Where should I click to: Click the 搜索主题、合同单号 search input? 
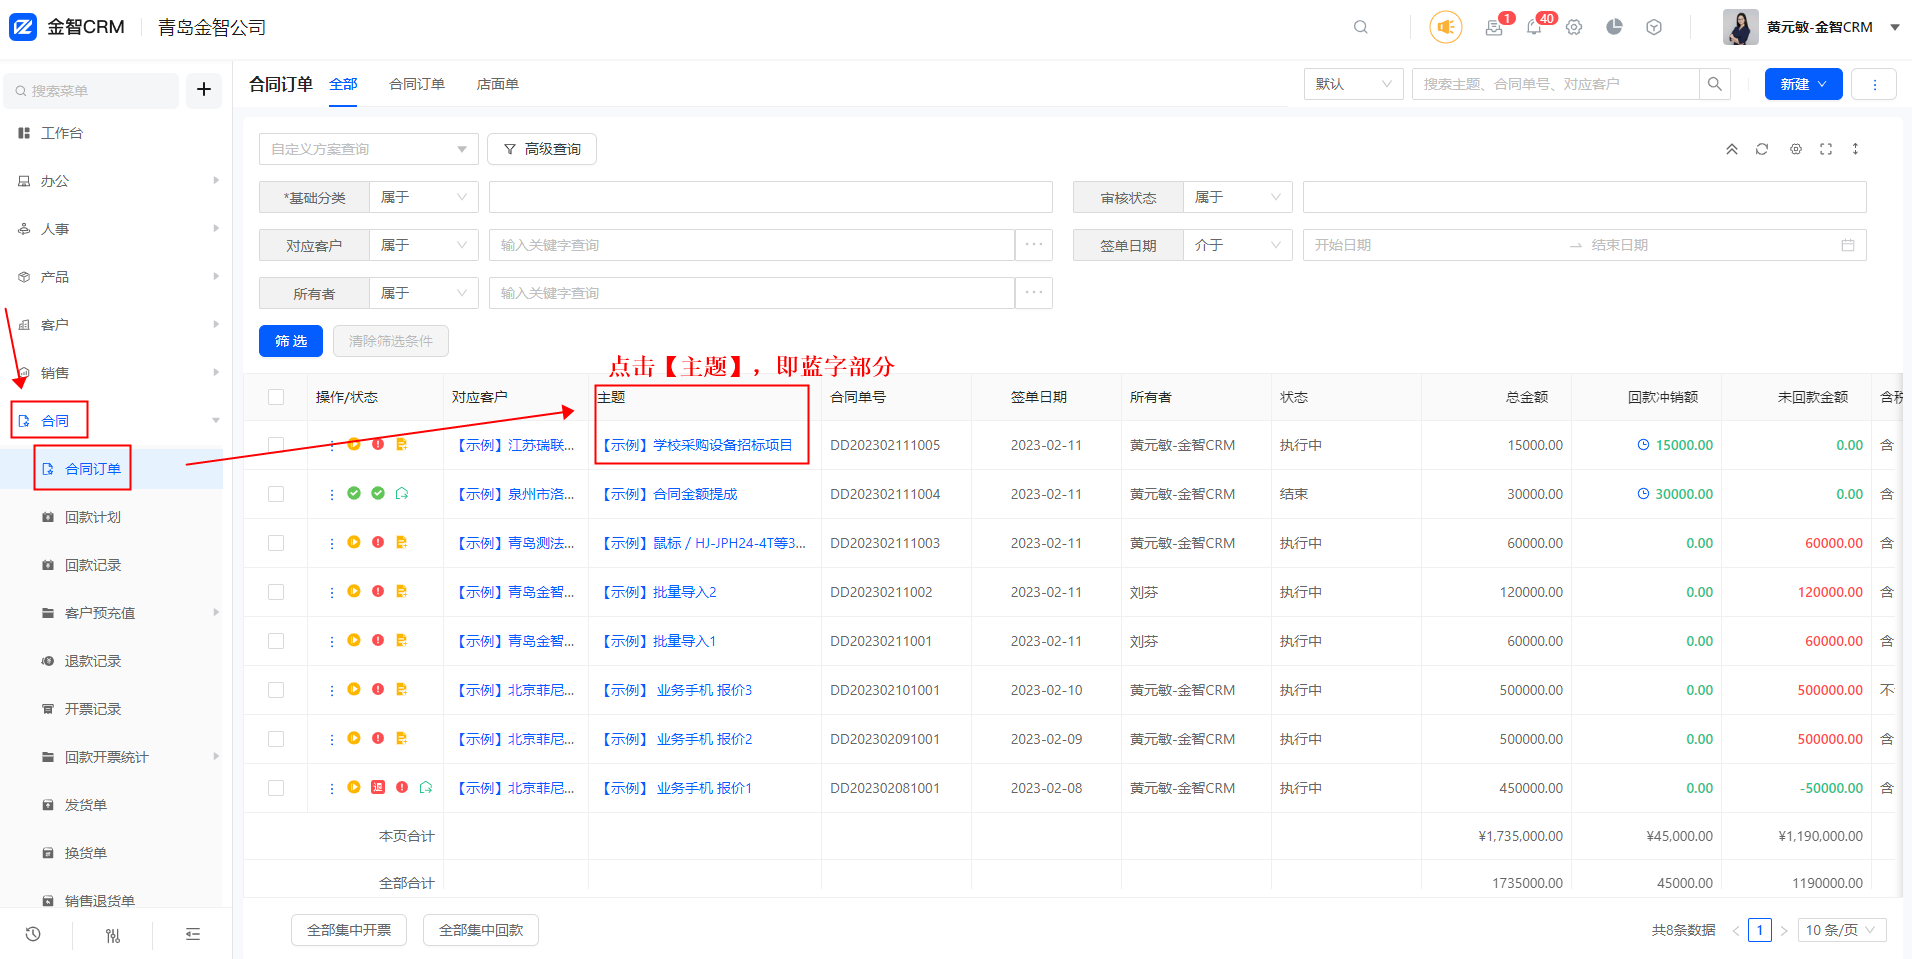(x=1555, y=84)
